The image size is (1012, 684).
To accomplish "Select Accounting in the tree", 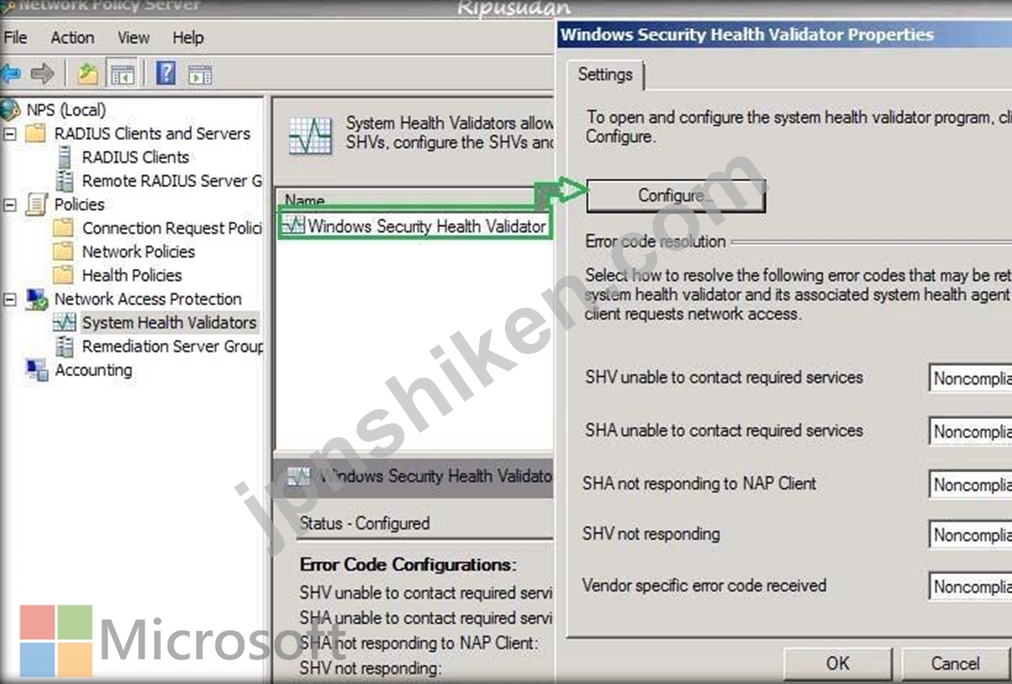I will tap(94, 370).
